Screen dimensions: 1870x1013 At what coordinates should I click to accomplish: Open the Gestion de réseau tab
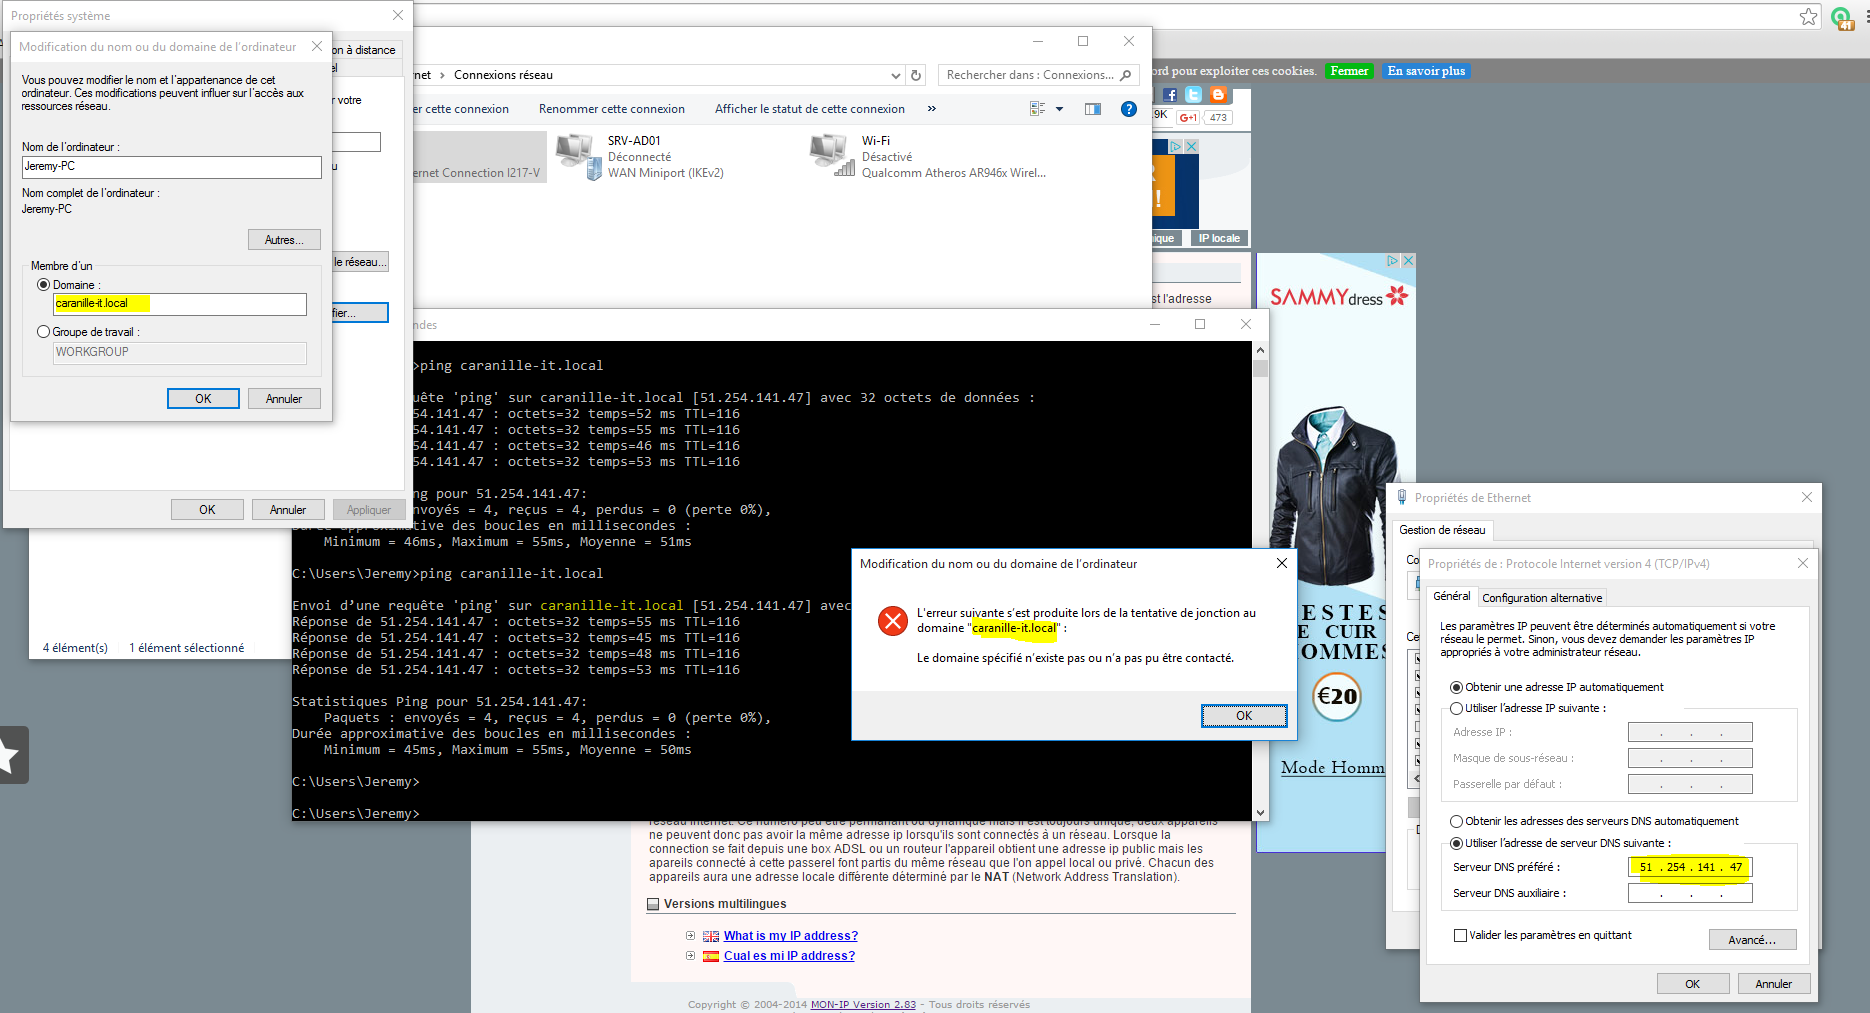tap(1442, 530)
